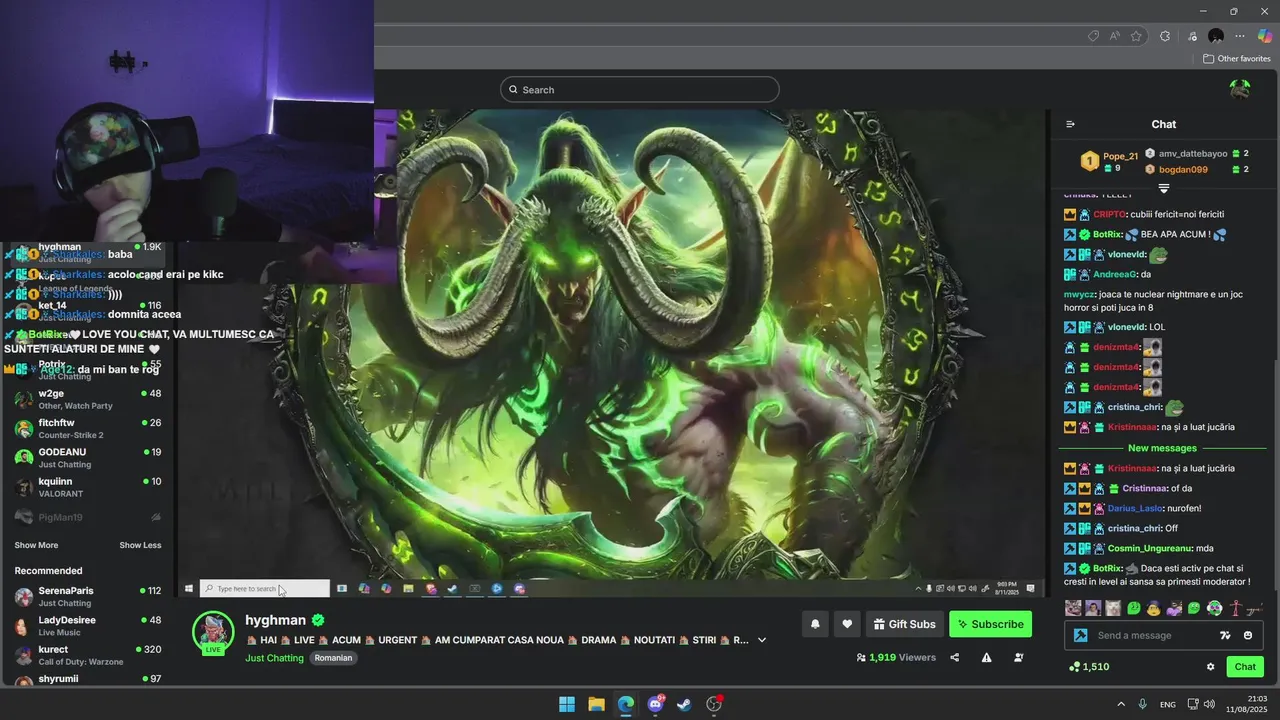
Task: Open the user profile avatar on Kick
Action: point(1240,89)
